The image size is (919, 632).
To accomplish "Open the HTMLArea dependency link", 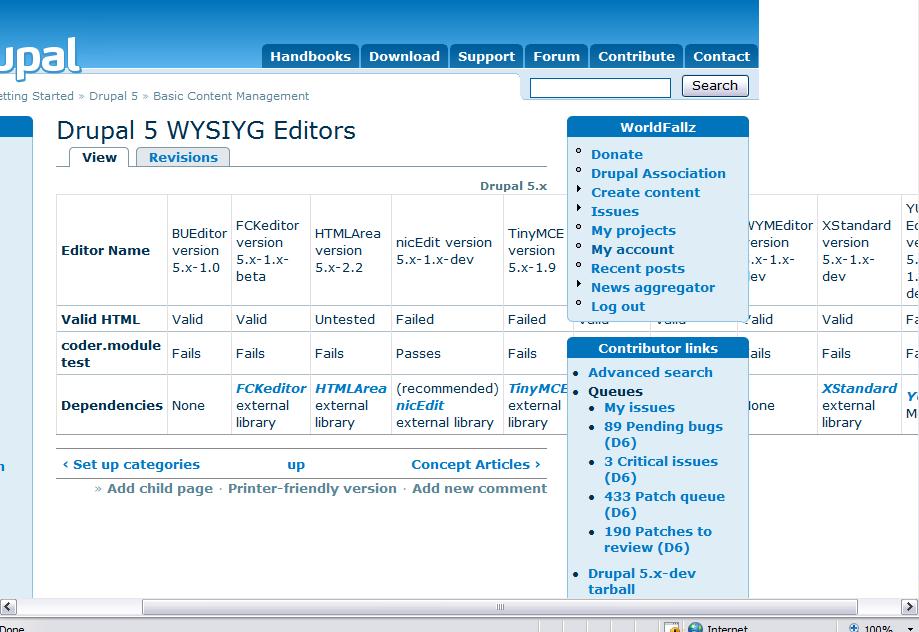I will [x=350, y=388].
